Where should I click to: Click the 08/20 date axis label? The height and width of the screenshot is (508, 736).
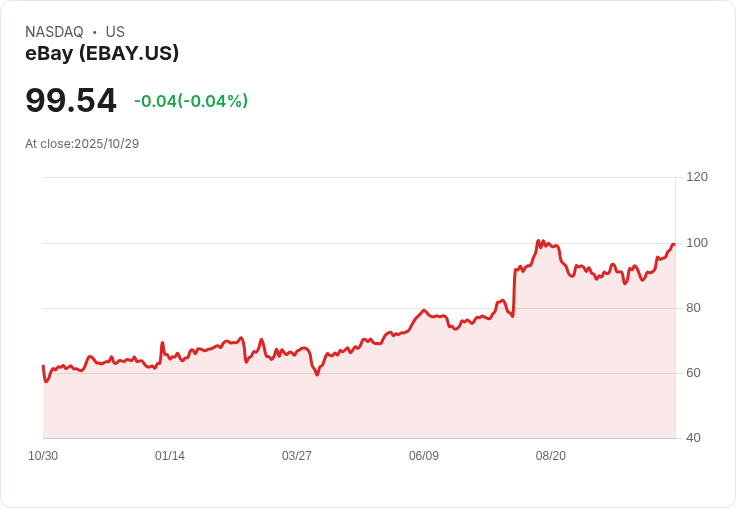coord(551,456)
